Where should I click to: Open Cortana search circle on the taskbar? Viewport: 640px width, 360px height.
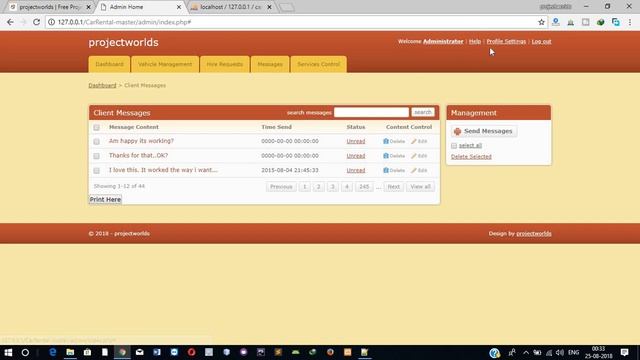[25, 352]
